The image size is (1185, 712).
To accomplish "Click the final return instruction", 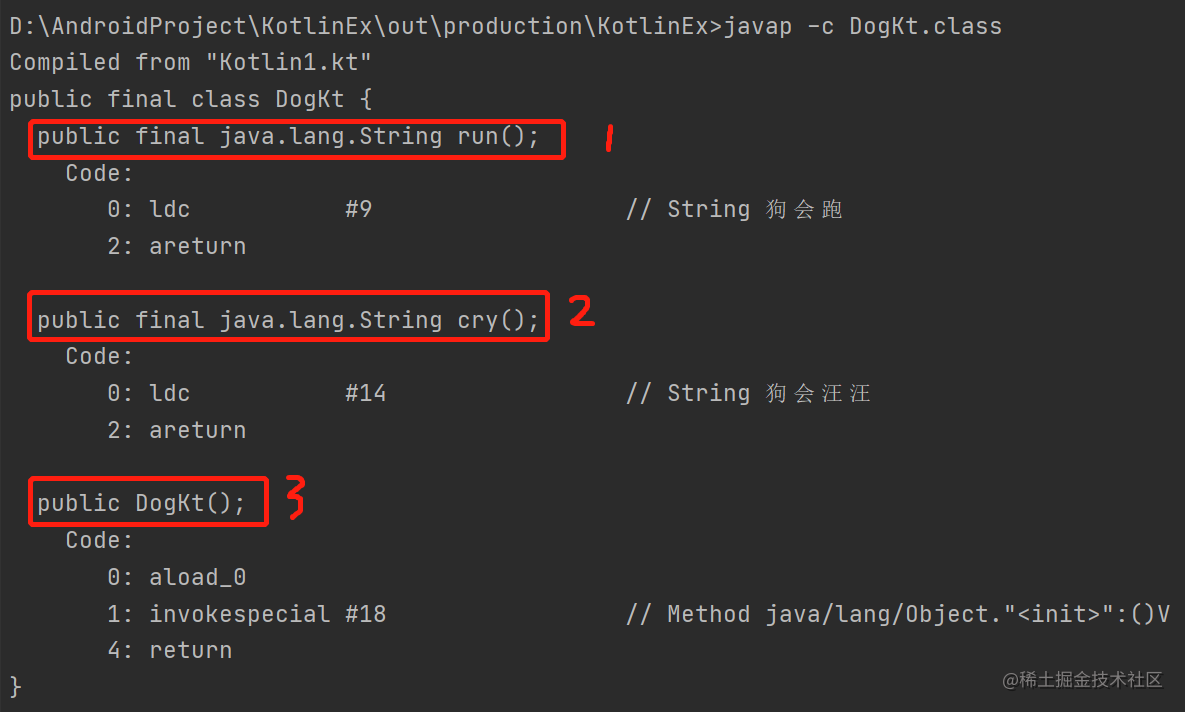I will (169, 650).
